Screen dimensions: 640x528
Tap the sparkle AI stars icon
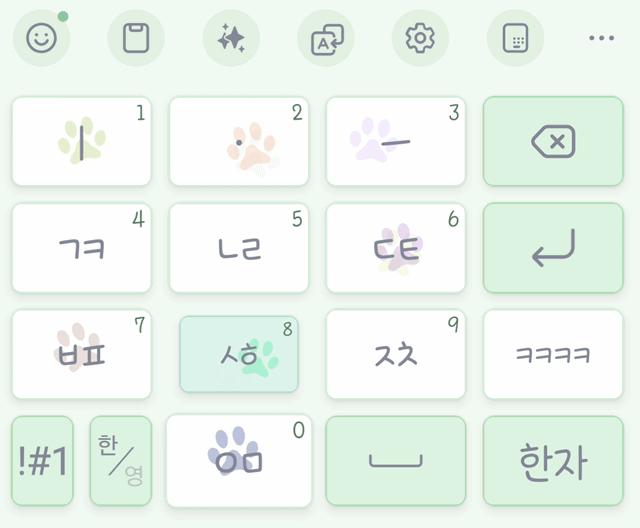[x=231, y=38]
